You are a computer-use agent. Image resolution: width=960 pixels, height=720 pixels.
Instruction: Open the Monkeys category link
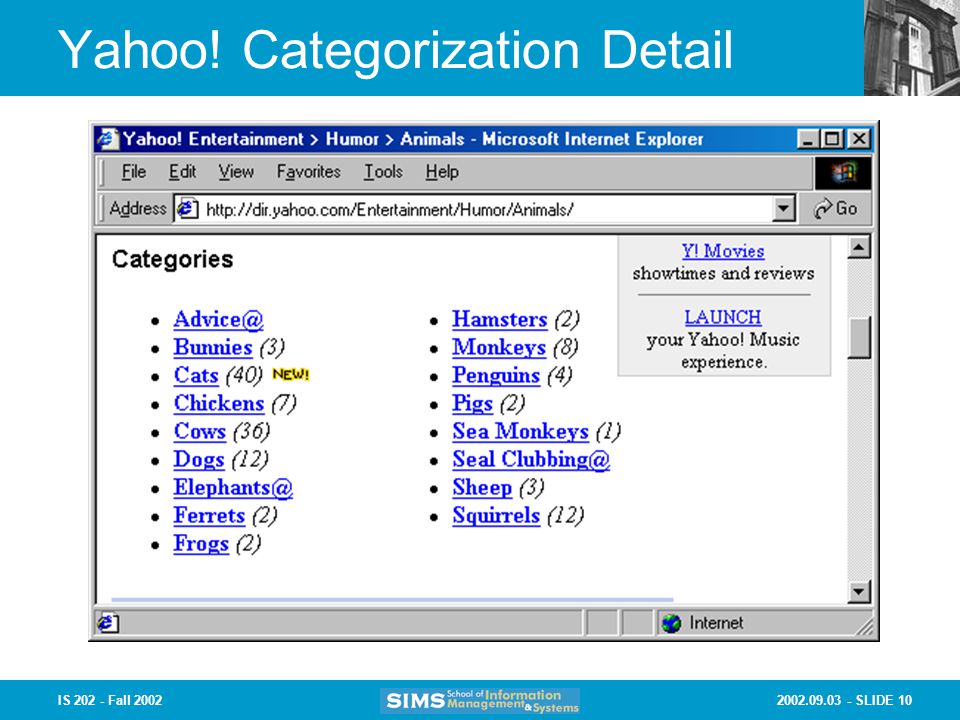[499, 348]
